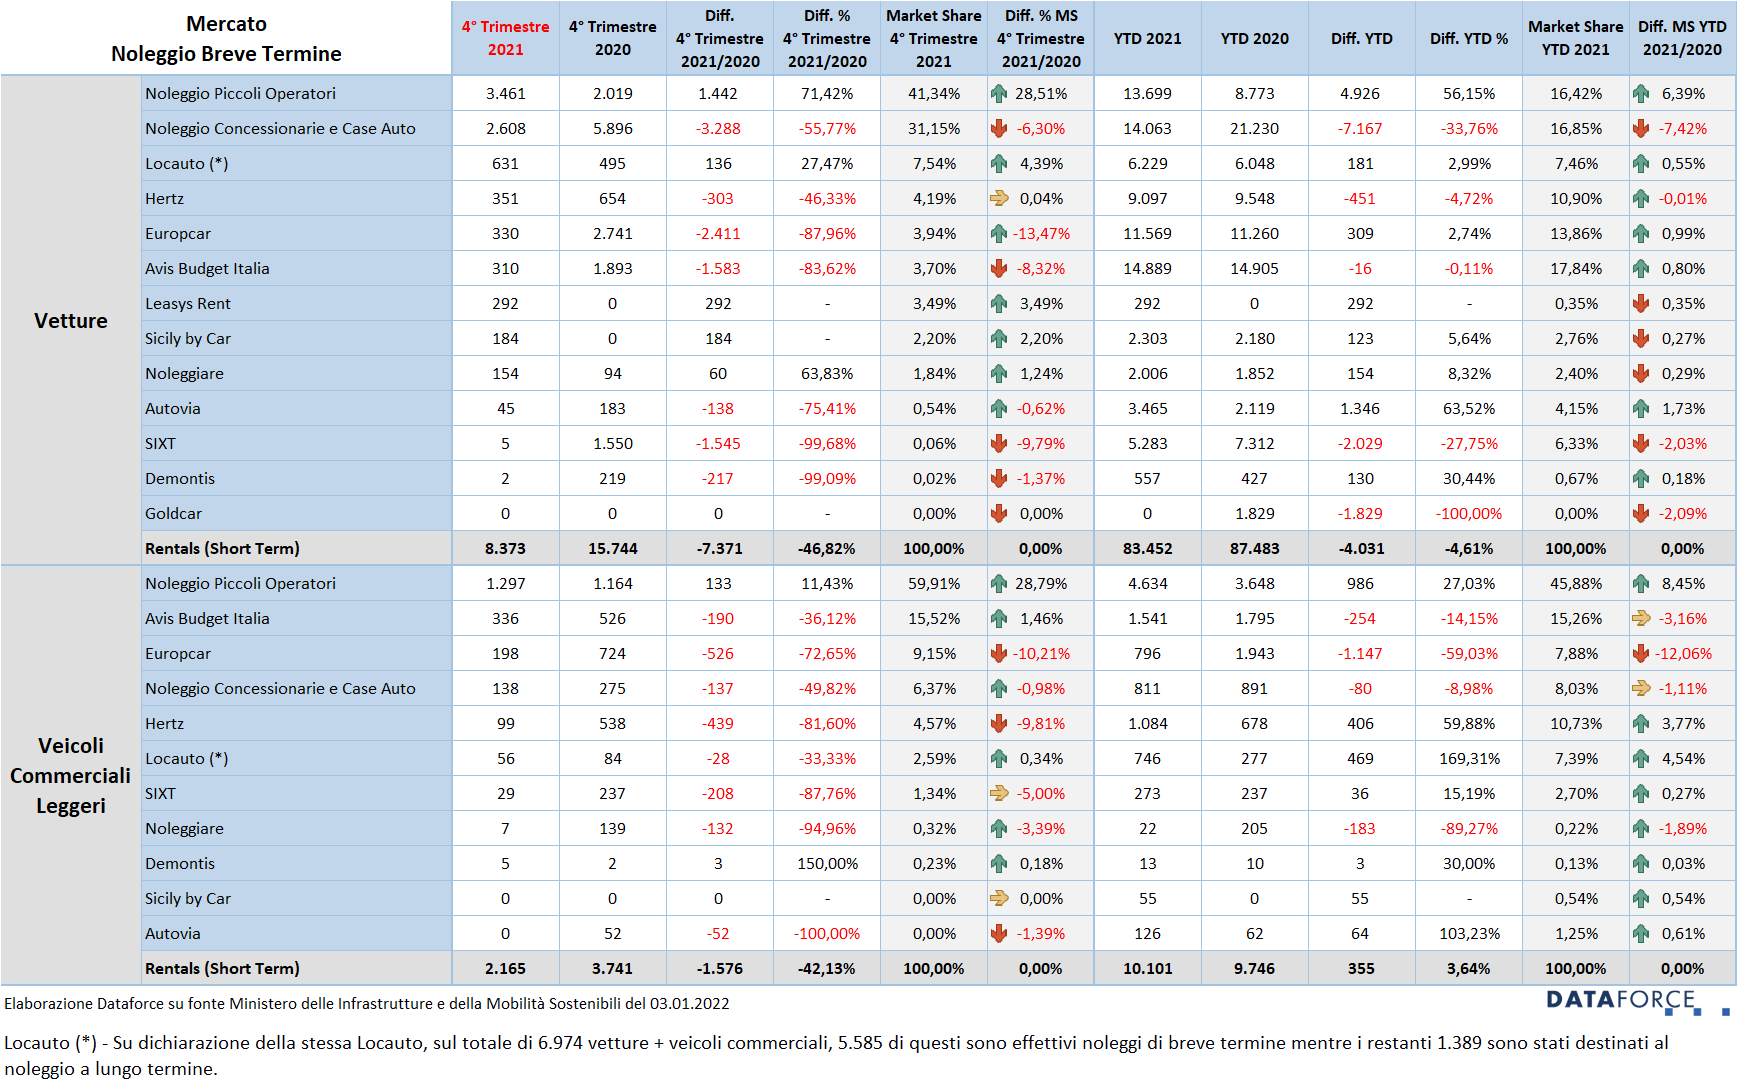Viewport: 1737px width, 1091px height.
Task: Select 'Veicoli Commerciali Leggeri' category cell
Action: (x=71, y=776)
